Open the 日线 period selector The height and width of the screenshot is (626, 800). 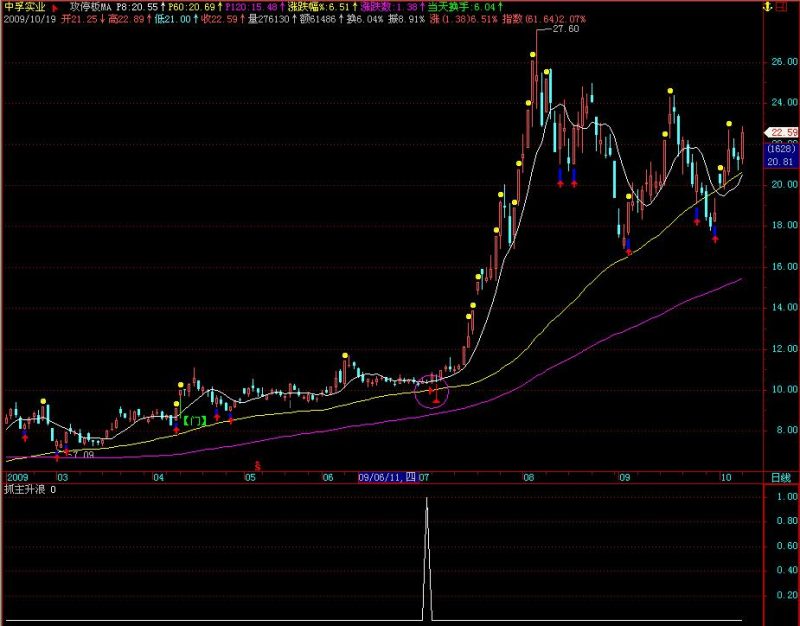click(780, 478)
